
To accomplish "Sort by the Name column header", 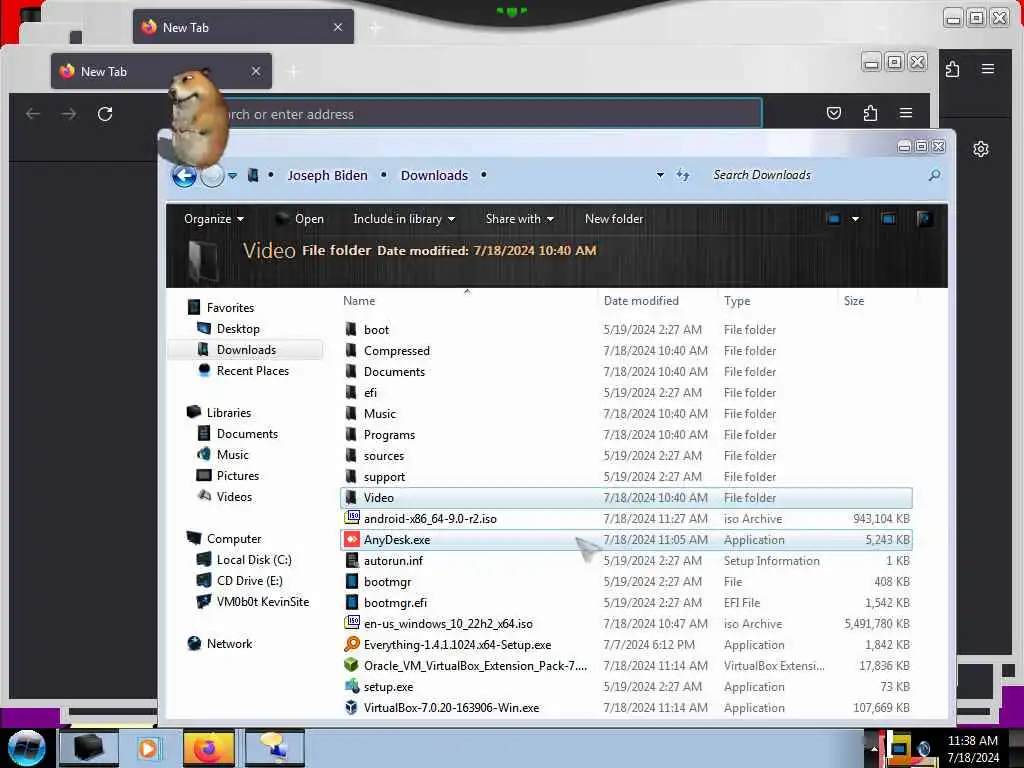I will (359, 301).
